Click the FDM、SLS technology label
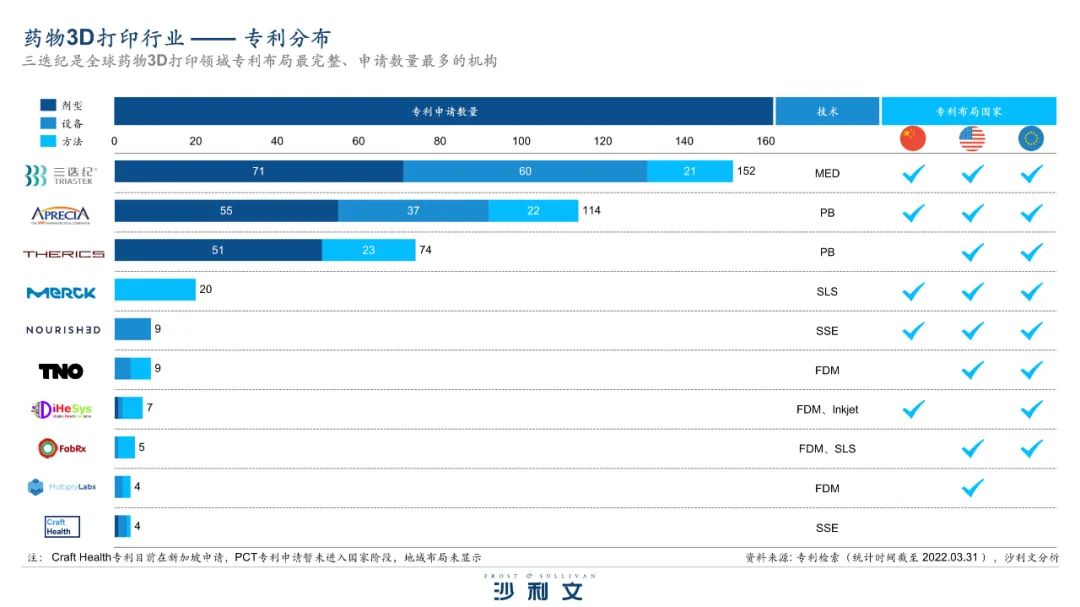Image resolution: width=1080 pixels, height=607 pixels. click(827, 449)
